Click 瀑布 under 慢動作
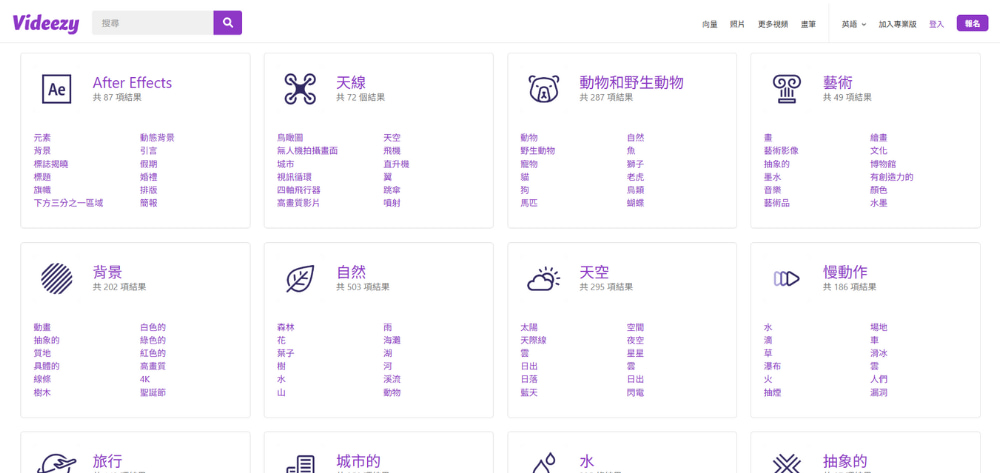Viewport: 1000px width, 473px height. pos(772,367)
